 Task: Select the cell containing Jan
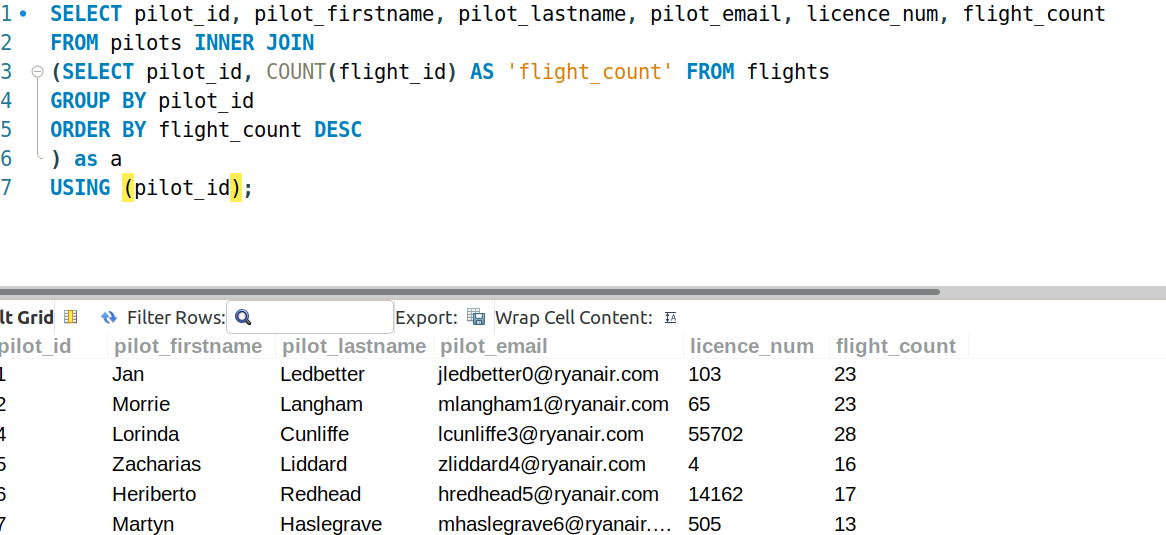(x=128, y=374)
